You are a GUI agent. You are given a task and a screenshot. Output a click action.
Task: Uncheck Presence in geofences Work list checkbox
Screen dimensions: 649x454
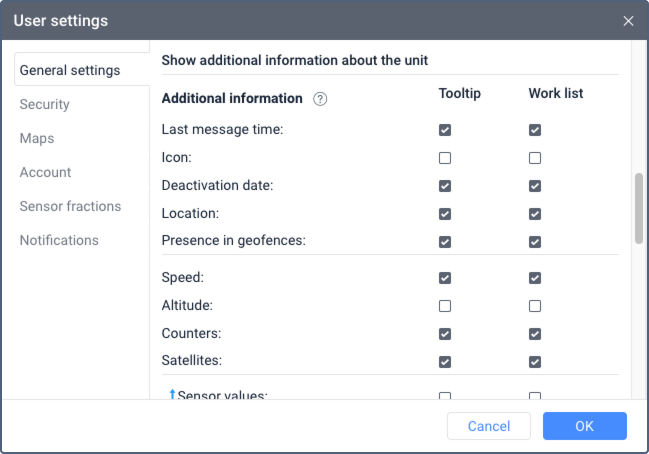[535, 242]
